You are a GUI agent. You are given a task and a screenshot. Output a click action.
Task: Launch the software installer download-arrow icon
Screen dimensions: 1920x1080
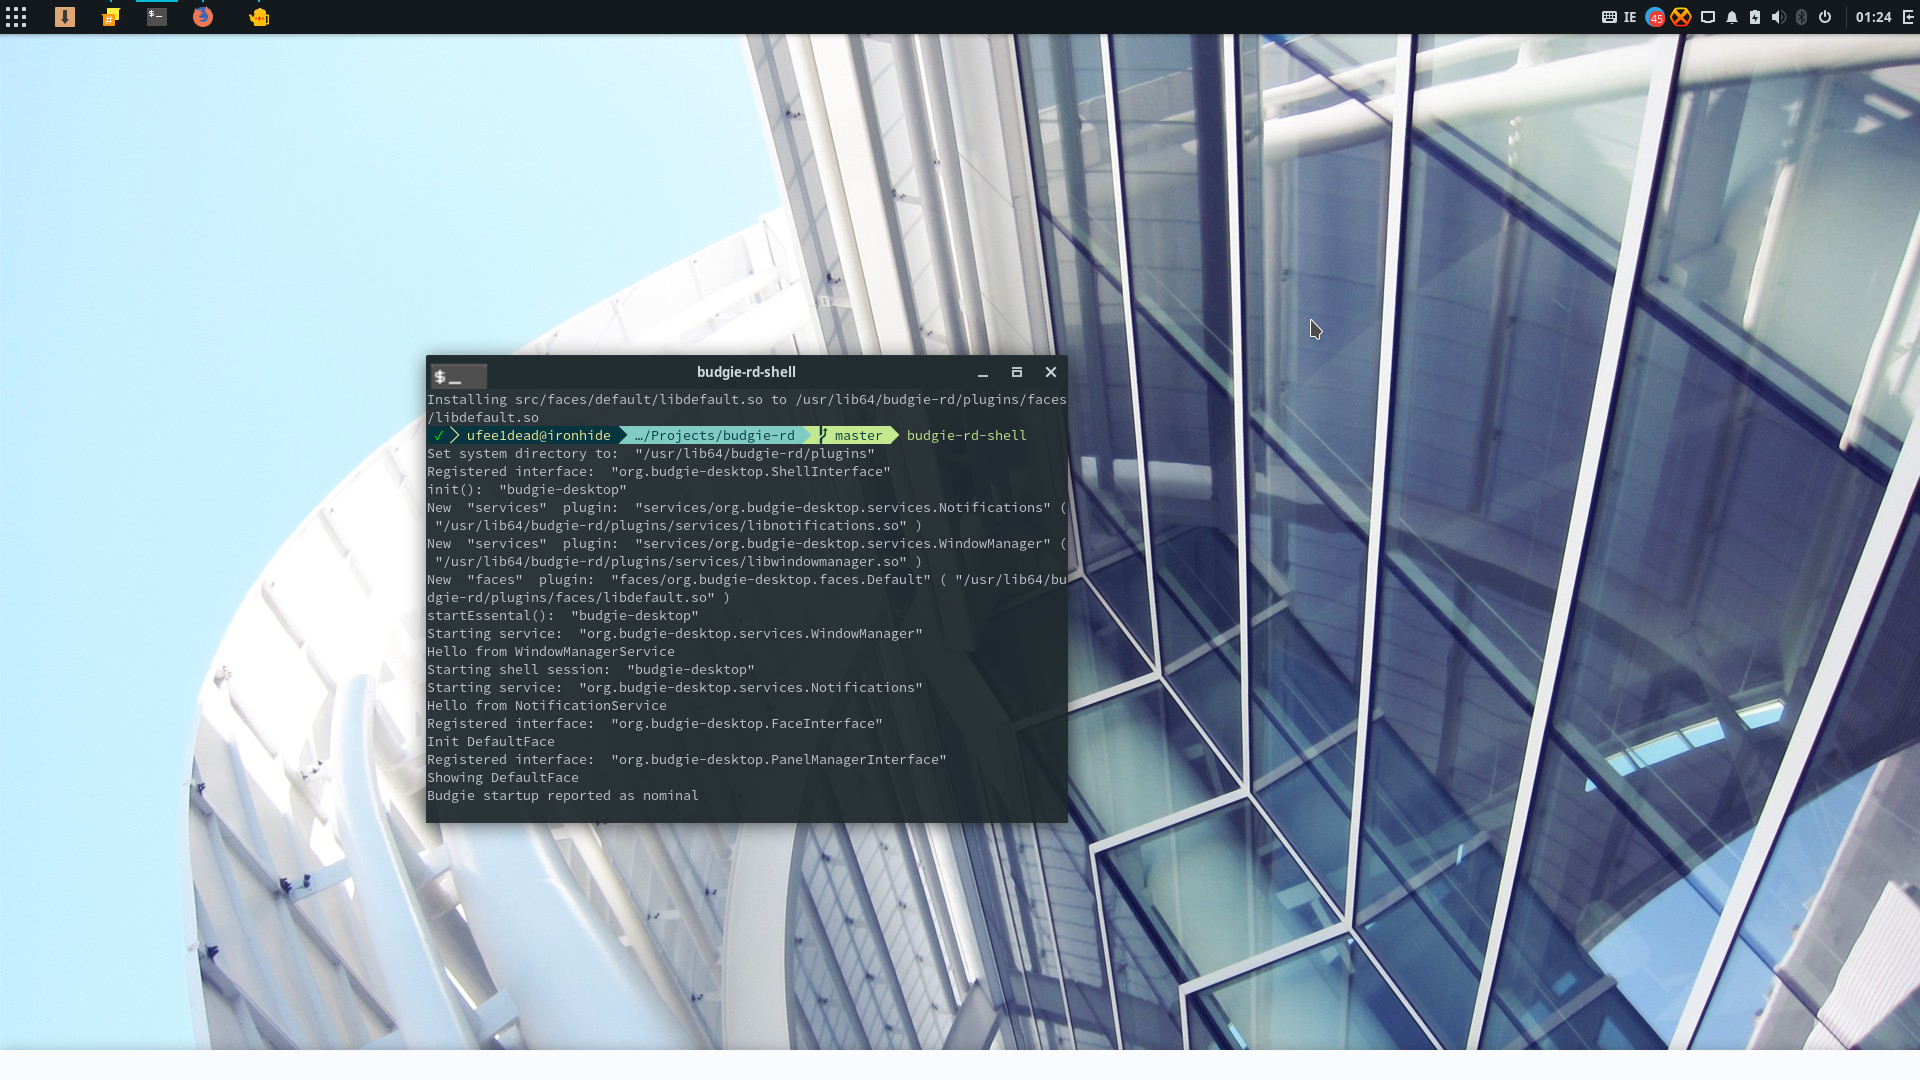[x=65, y=17]
